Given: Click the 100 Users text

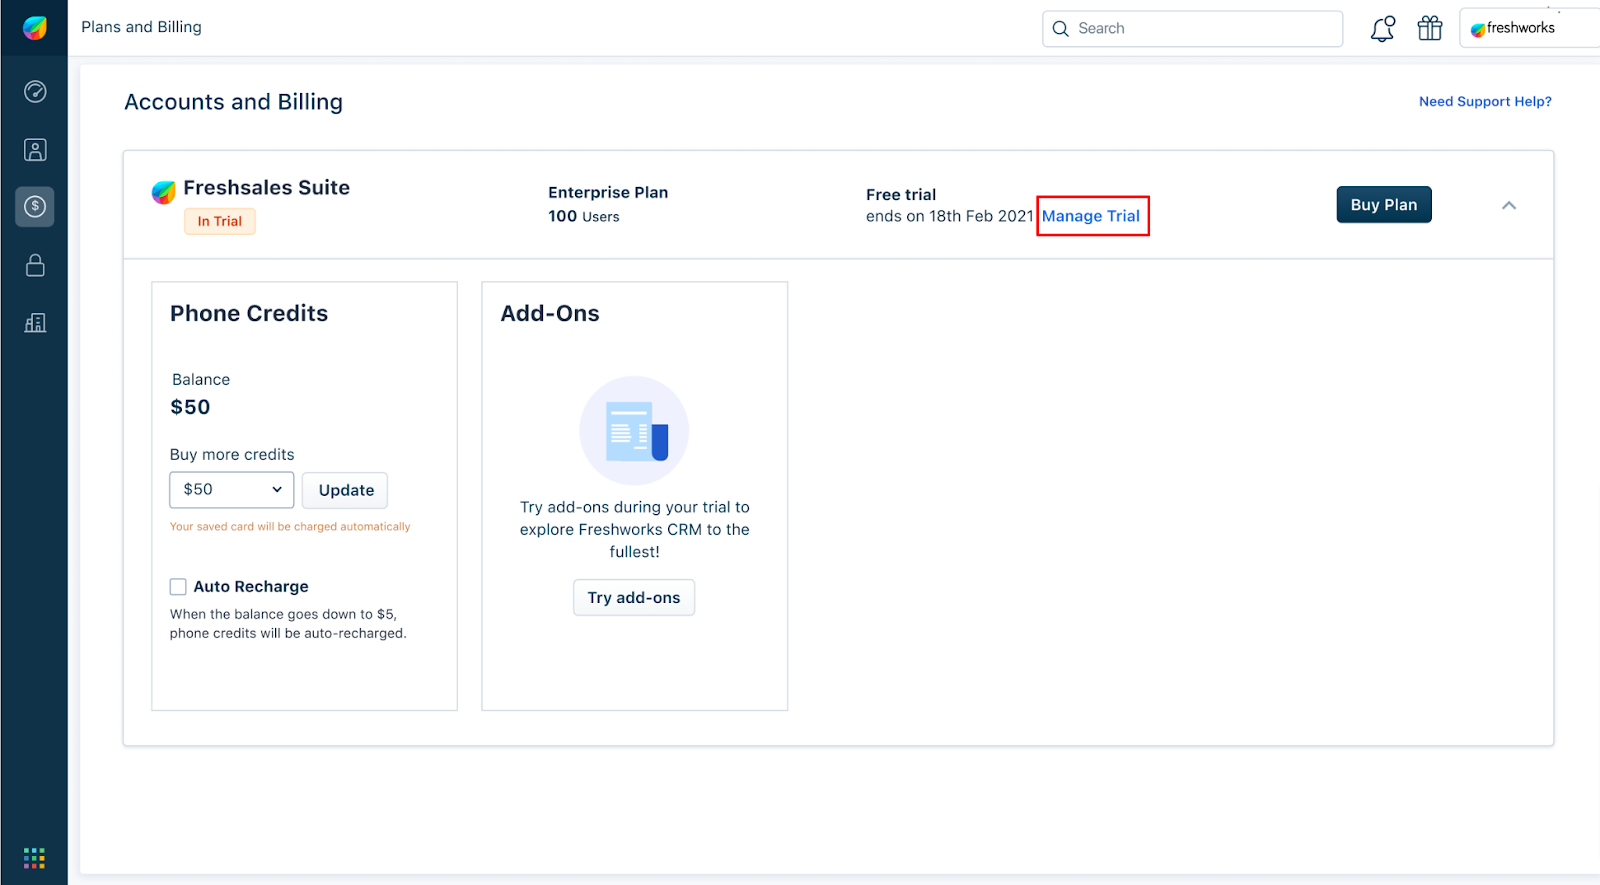Looking at the screenshot, I should (584, 216).
